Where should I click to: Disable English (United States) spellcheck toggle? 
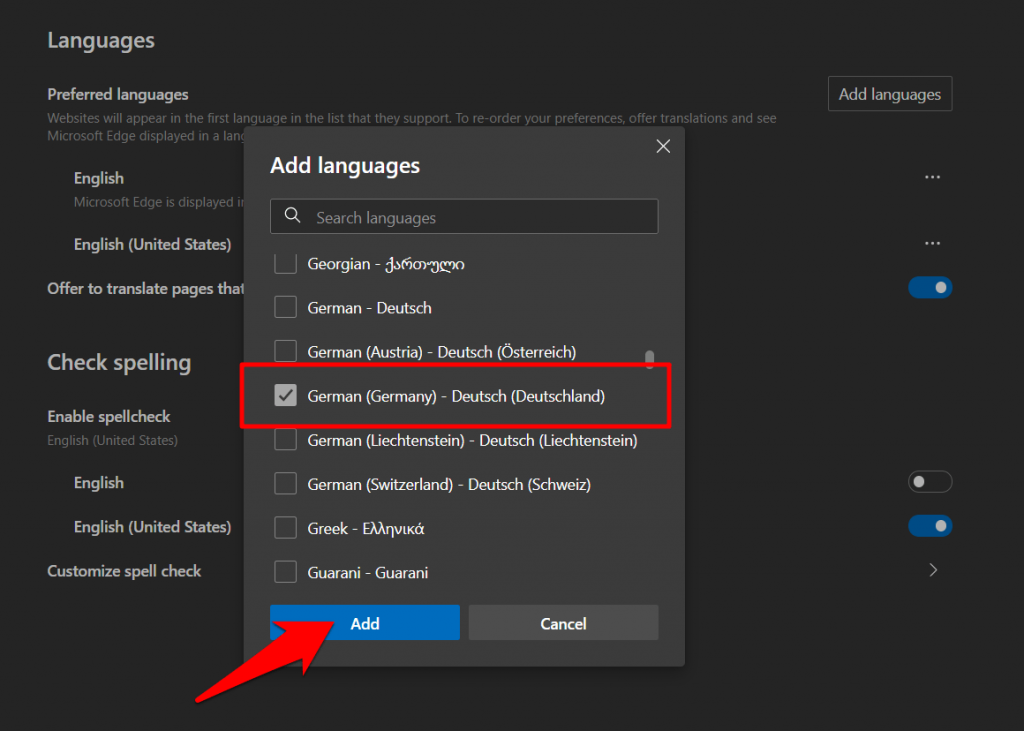coord(930,525)
